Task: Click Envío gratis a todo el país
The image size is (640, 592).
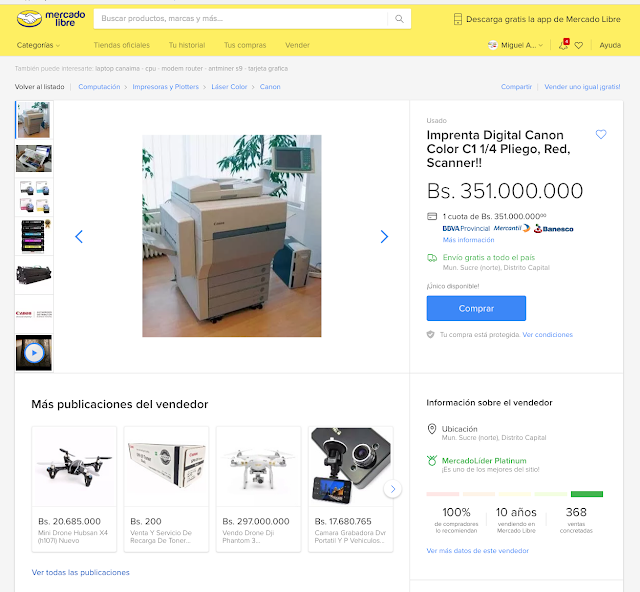Action: (489, 258)
